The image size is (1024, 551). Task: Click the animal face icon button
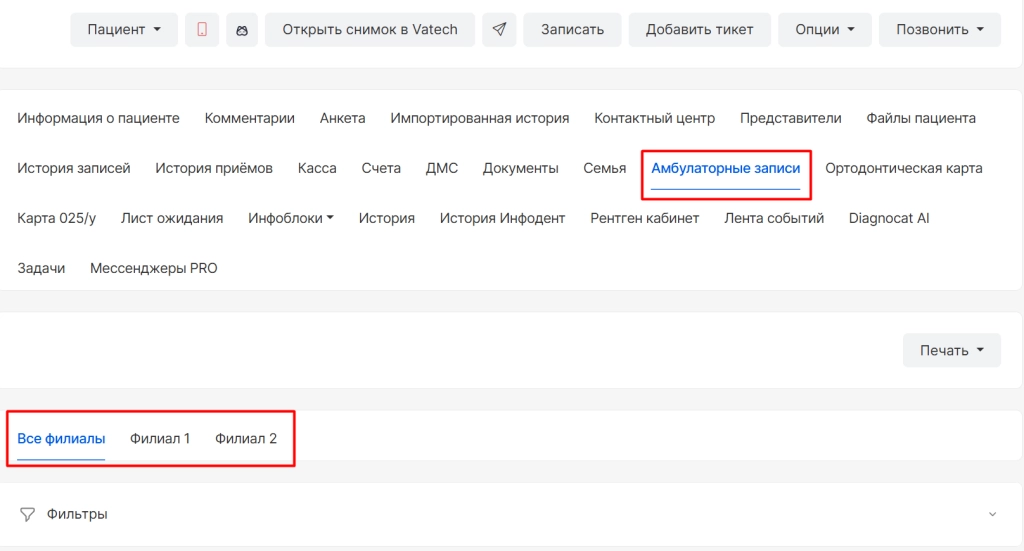point(242,30)
